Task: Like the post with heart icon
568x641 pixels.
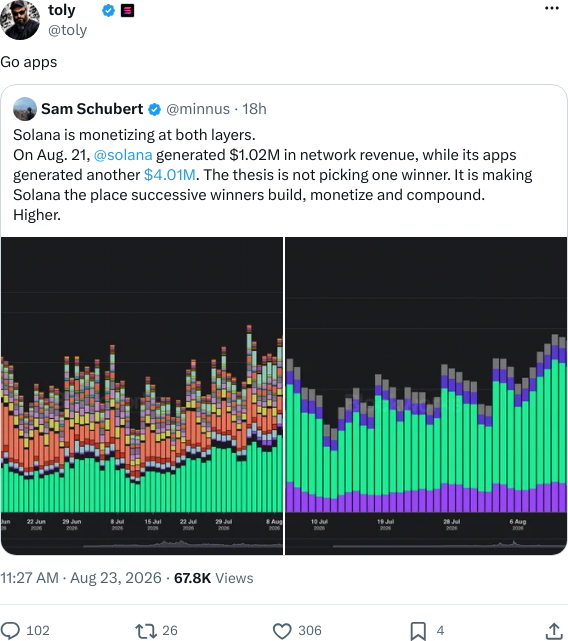Action: pyautogui.click(x=282, y=630)
